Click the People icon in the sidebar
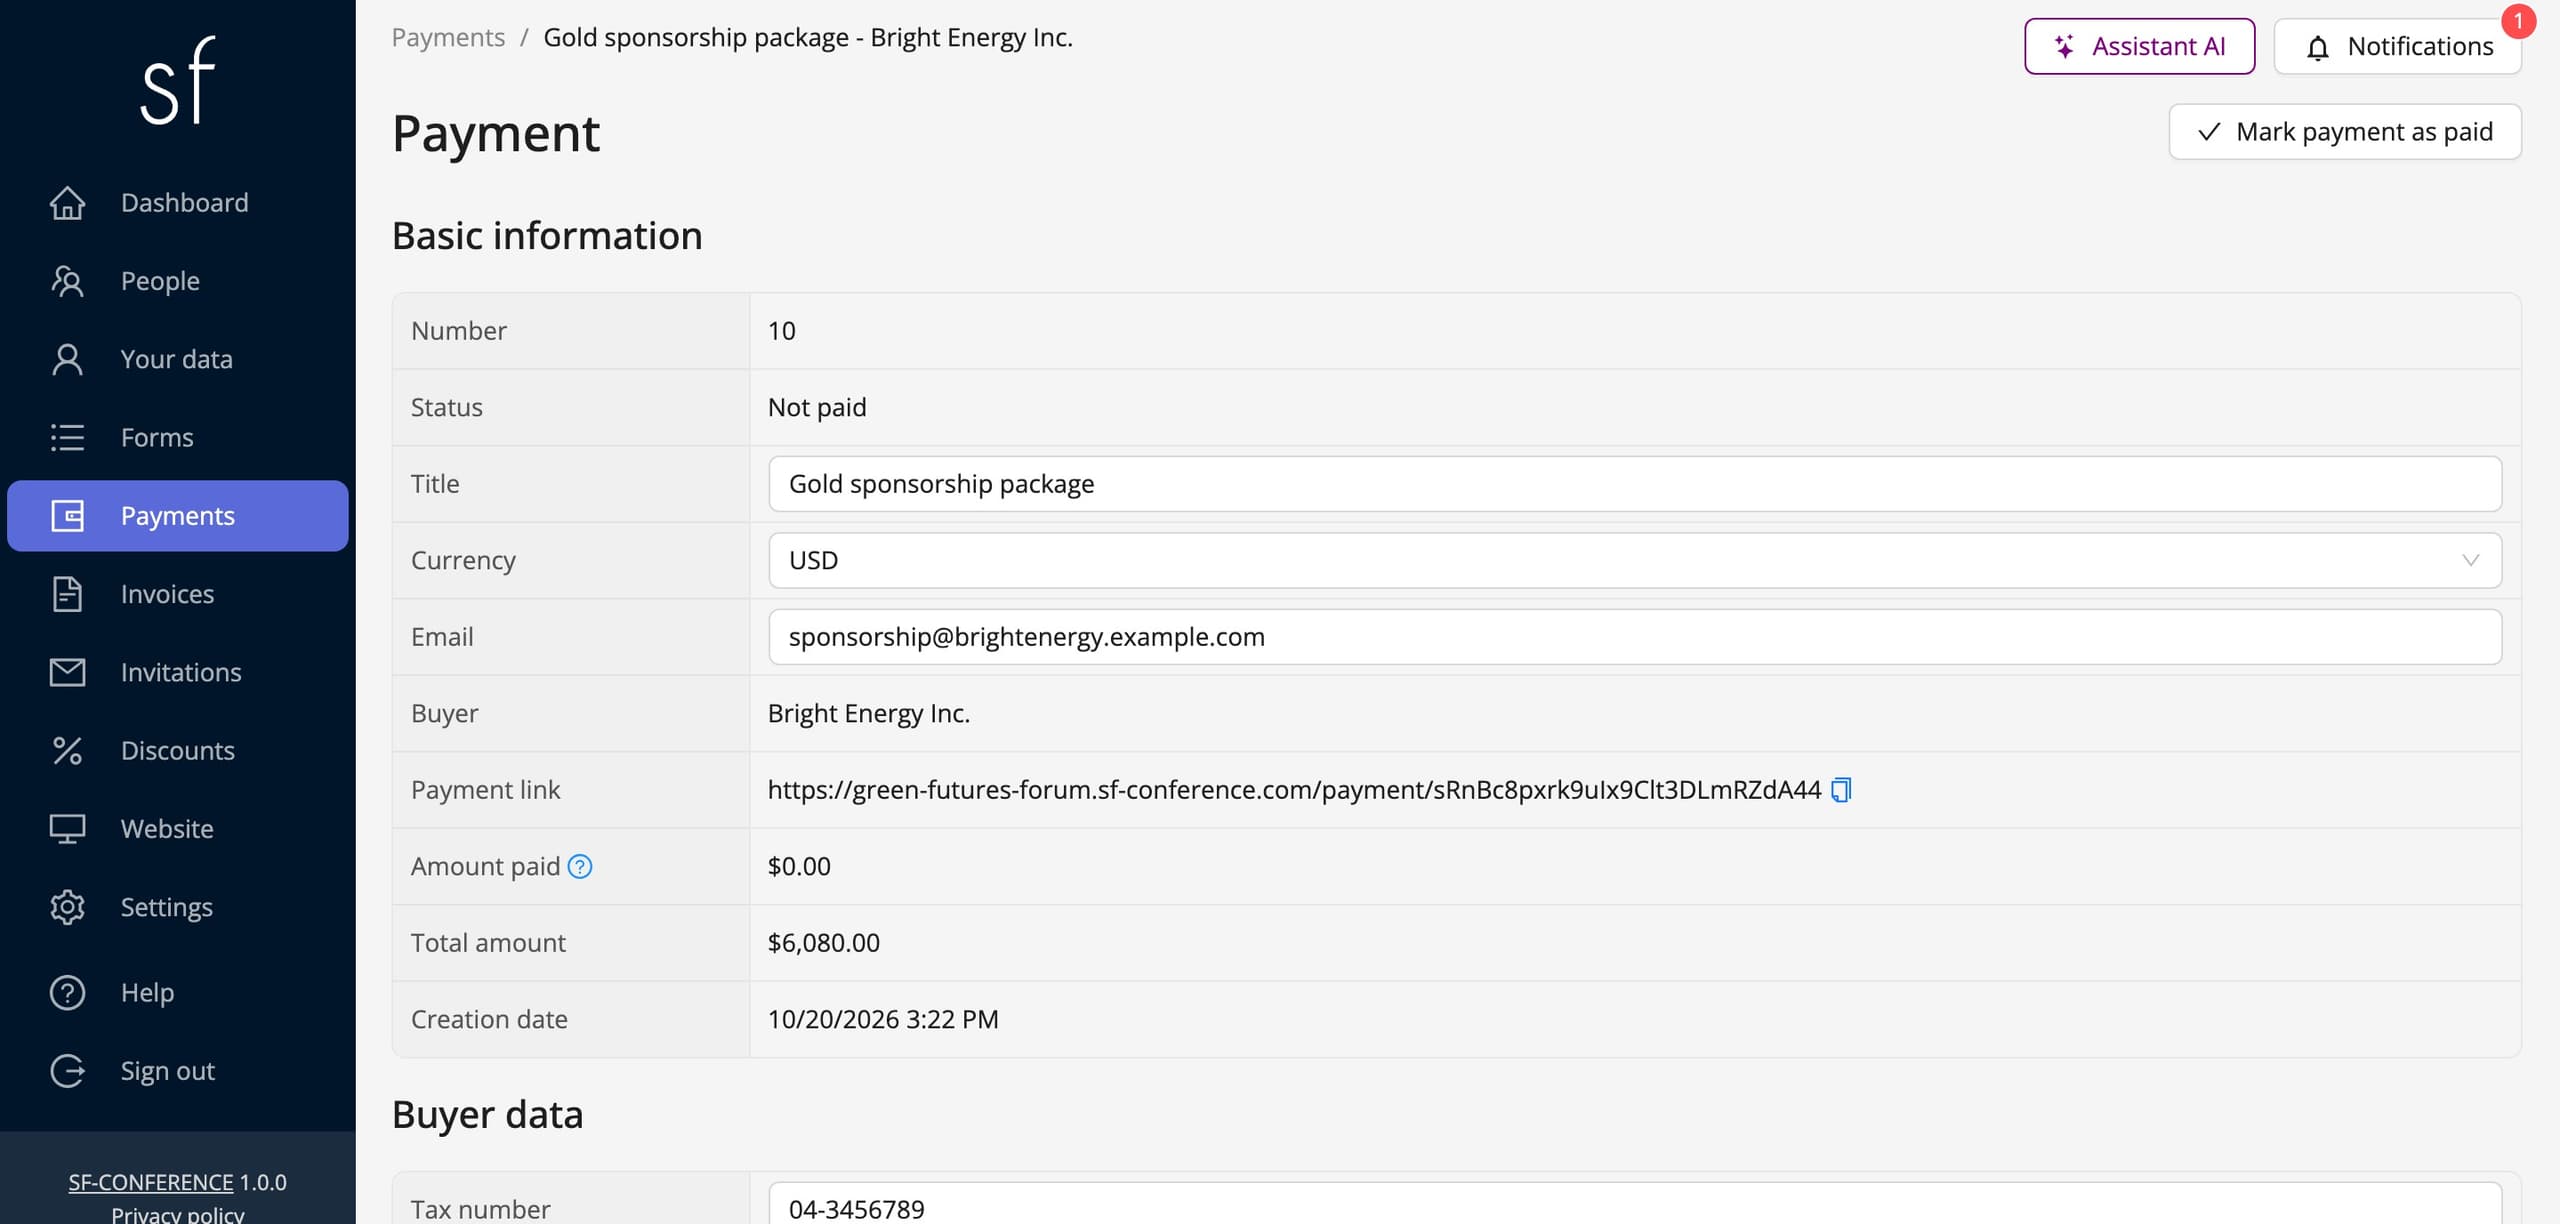 point(67,281)
